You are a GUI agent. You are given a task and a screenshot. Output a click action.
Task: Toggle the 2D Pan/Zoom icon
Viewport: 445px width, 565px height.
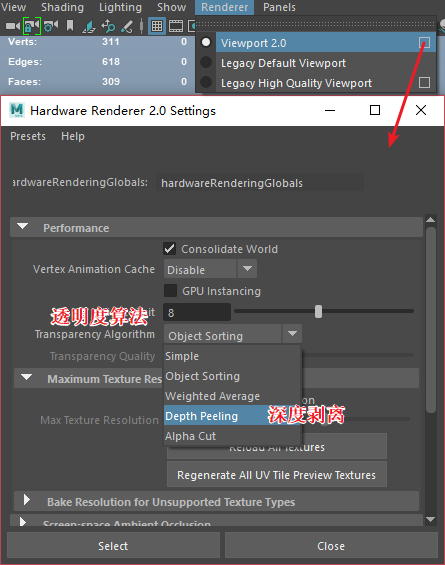click(108, 26)
